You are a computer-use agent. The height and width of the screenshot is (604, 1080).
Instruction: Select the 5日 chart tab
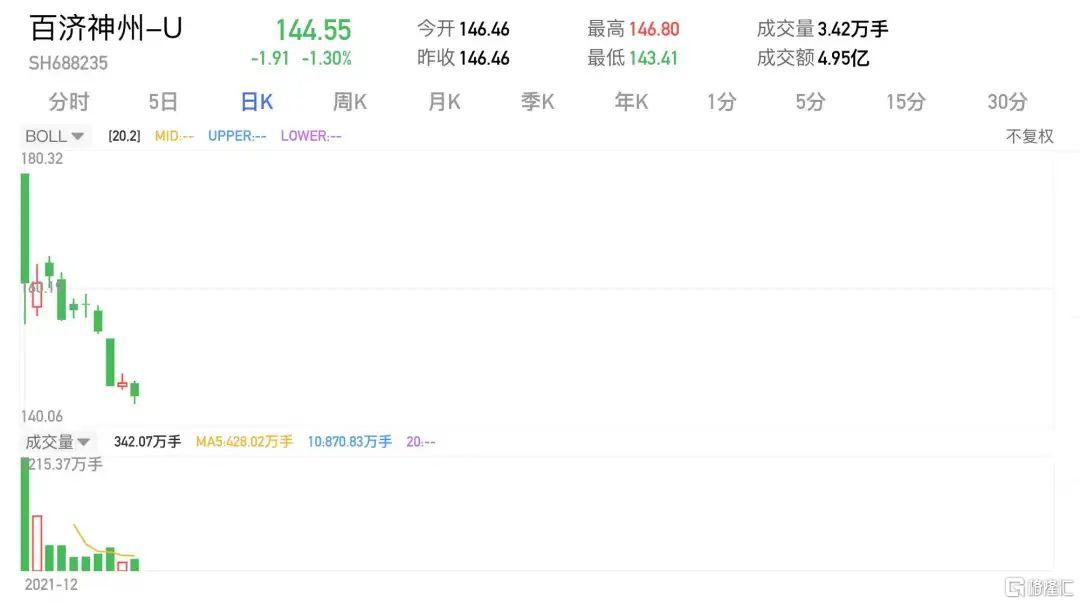163,102
